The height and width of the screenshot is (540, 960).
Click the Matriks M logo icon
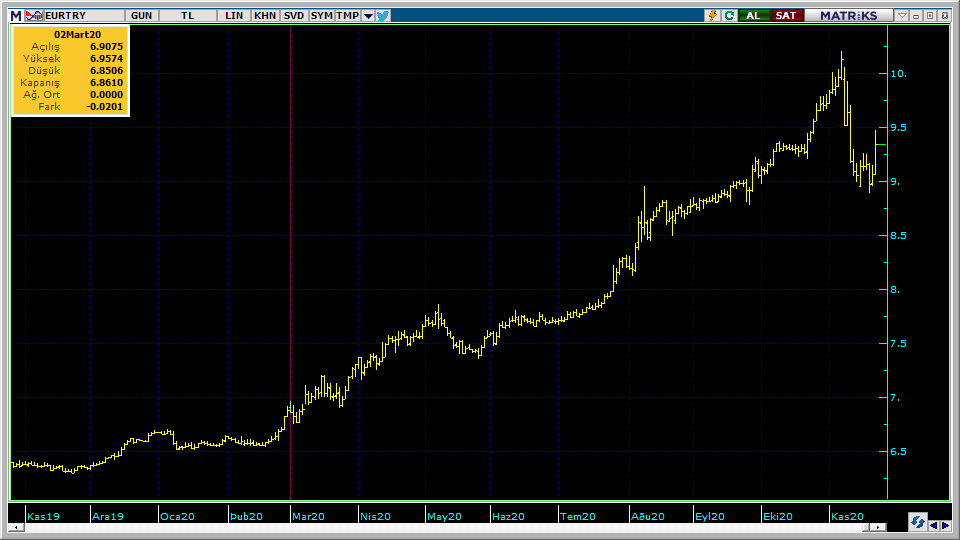(x=15, y=16)
